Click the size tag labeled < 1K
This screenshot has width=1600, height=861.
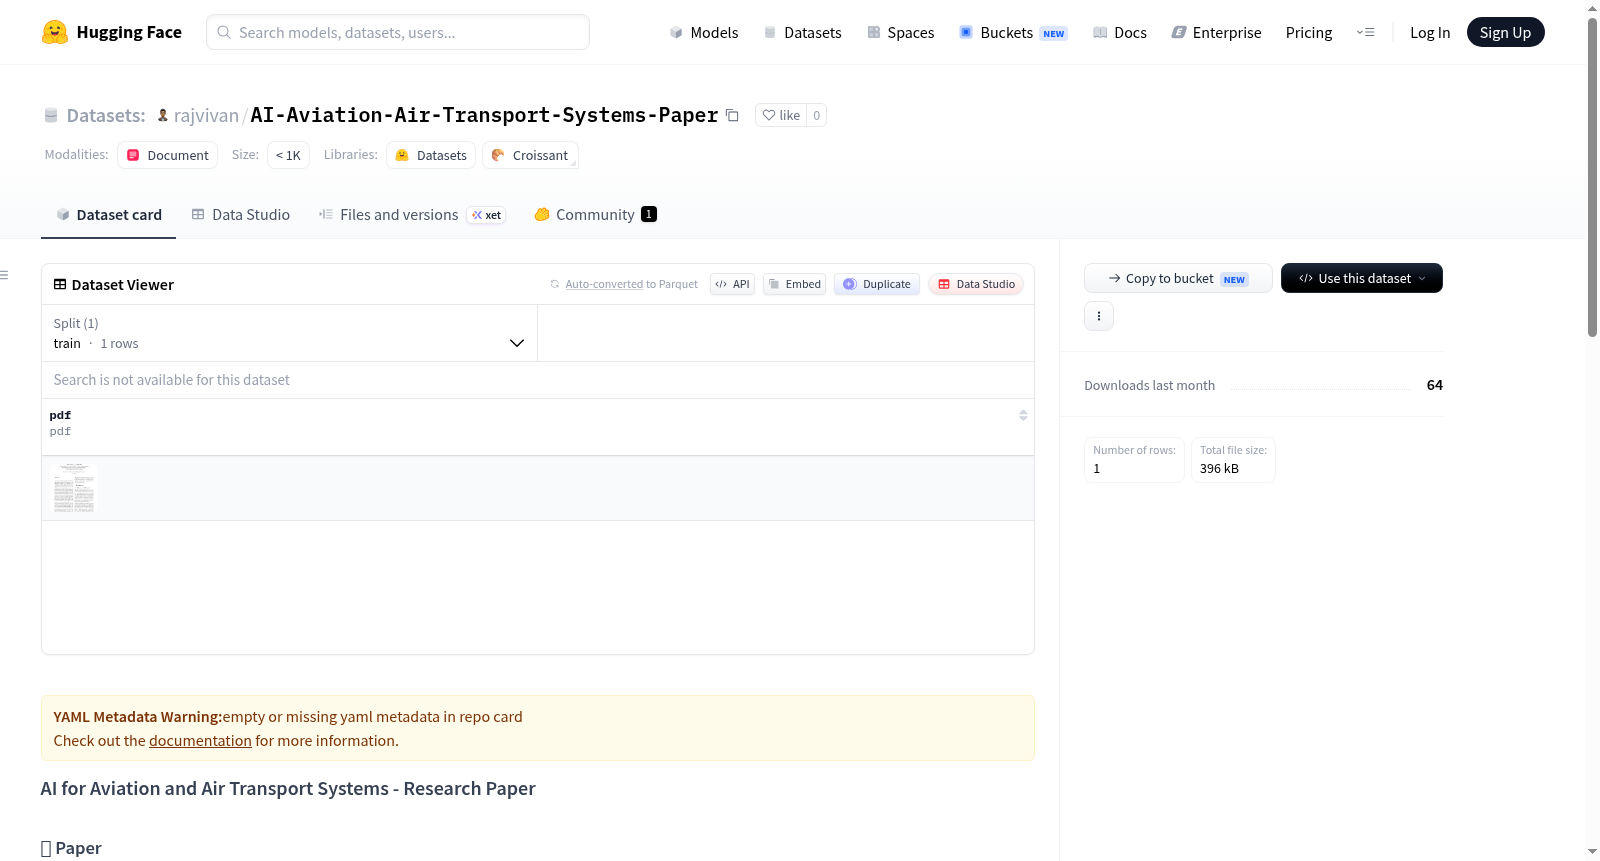pyautogui.click(x=288, y=155)
